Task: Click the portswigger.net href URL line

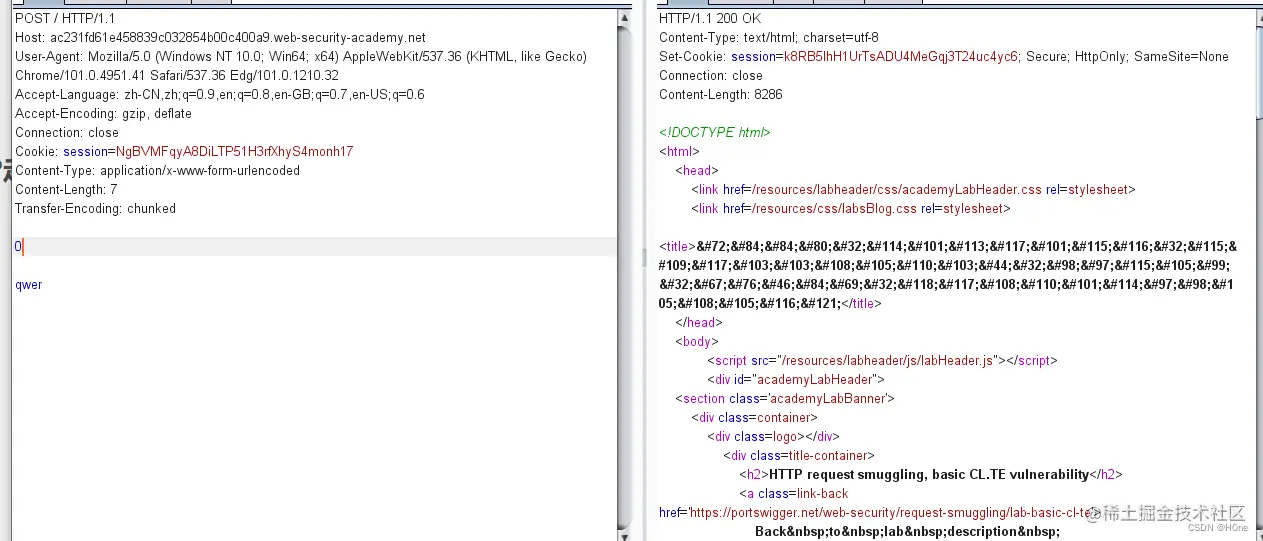Action: [880, 512]
